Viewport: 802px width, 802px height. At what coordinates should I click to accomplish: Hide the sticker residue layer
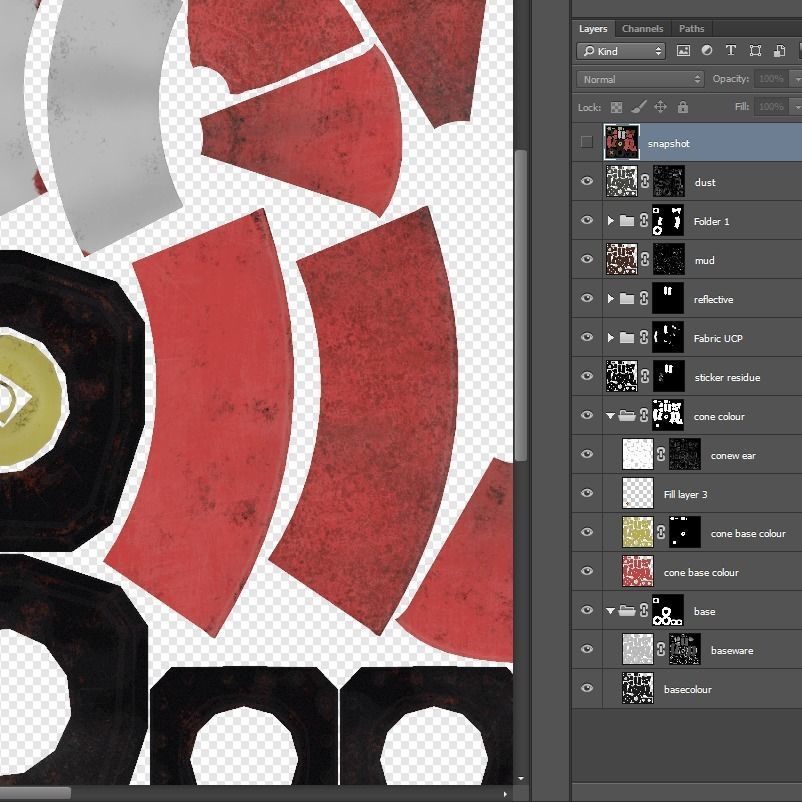(587, 376)
